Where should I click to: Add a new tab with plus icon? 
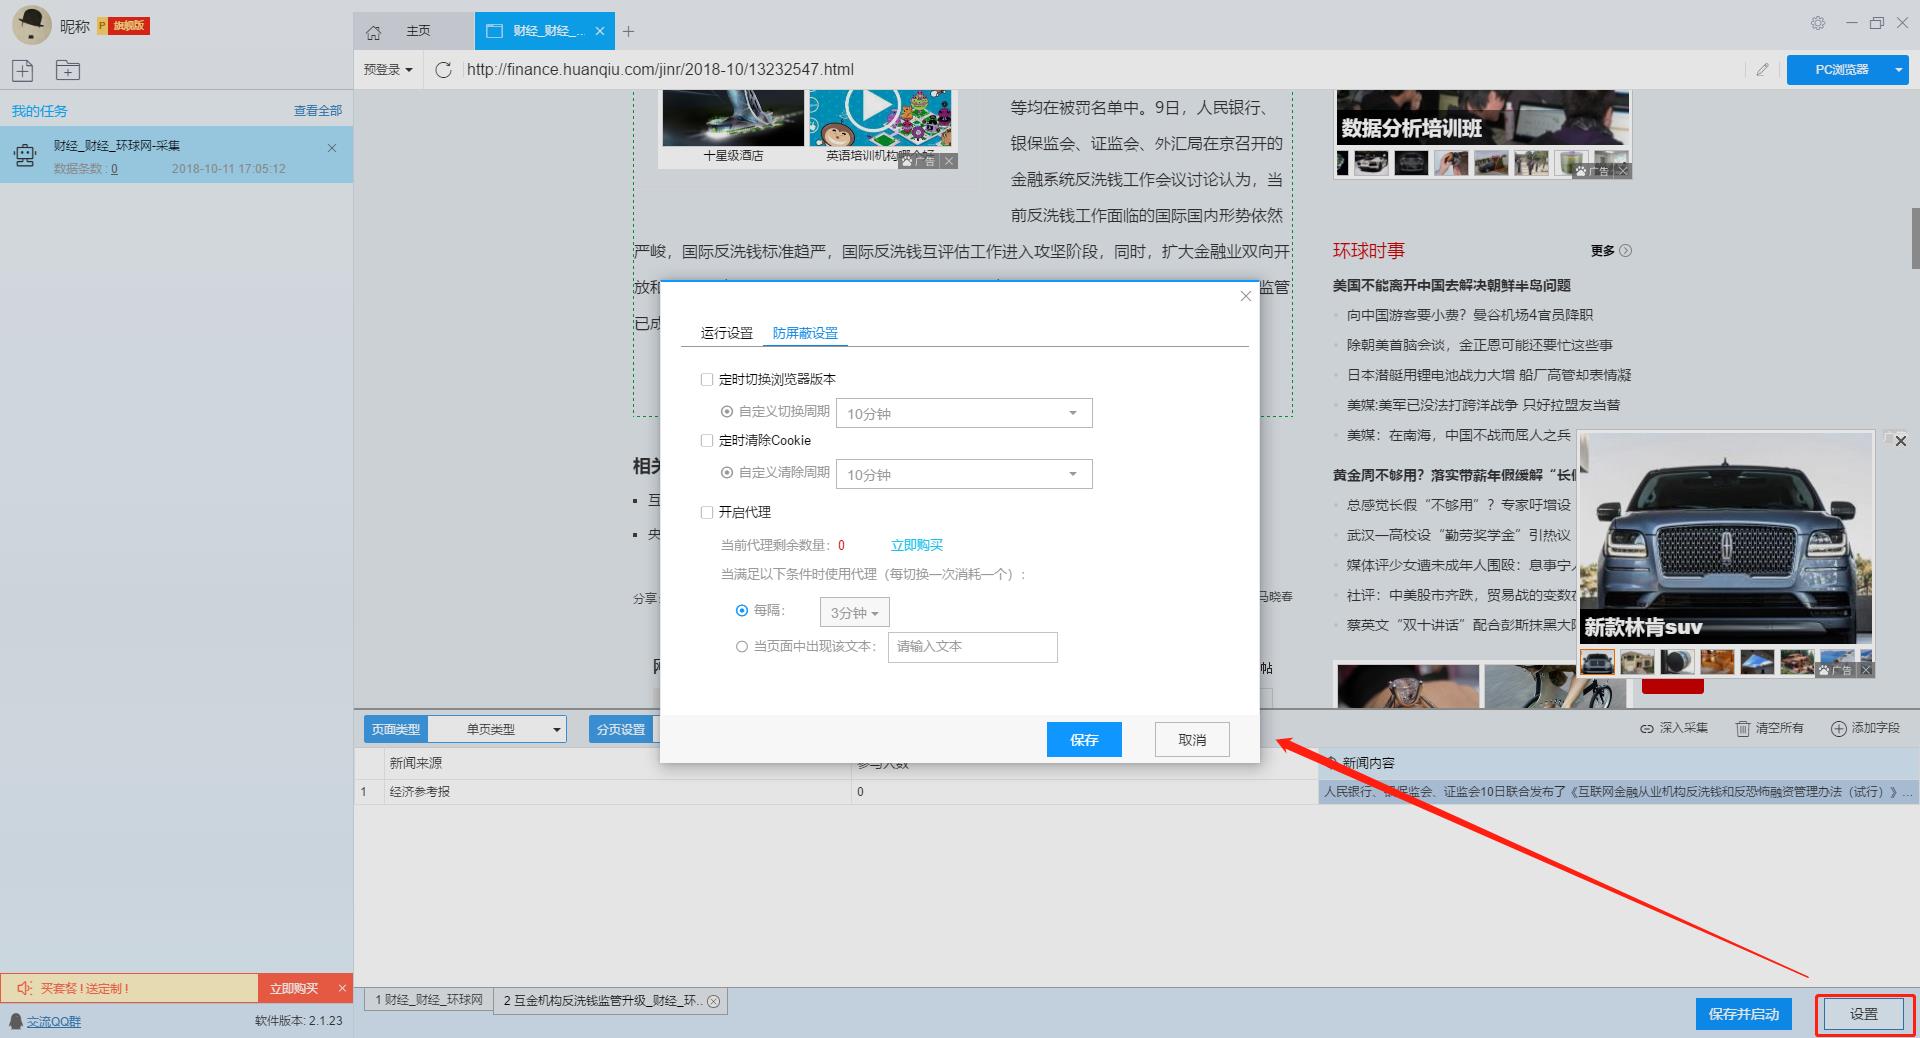(628, 31)
